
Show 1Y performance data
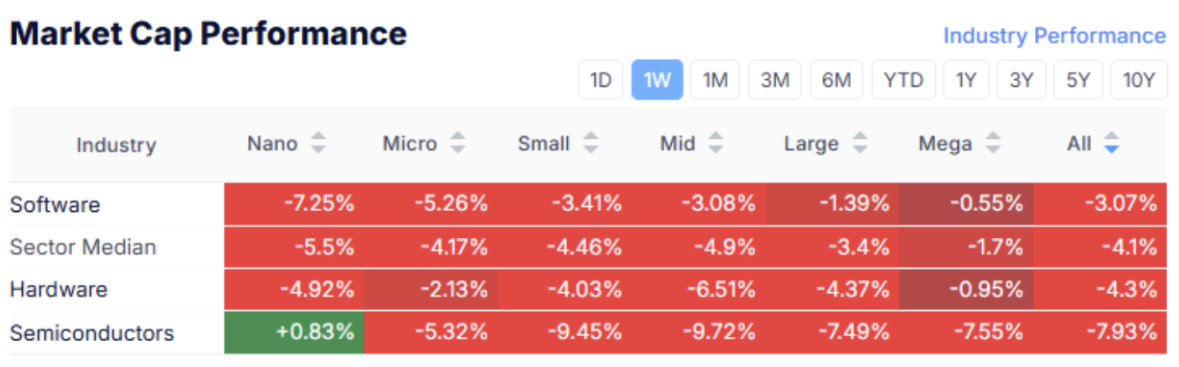click(966, 80)
